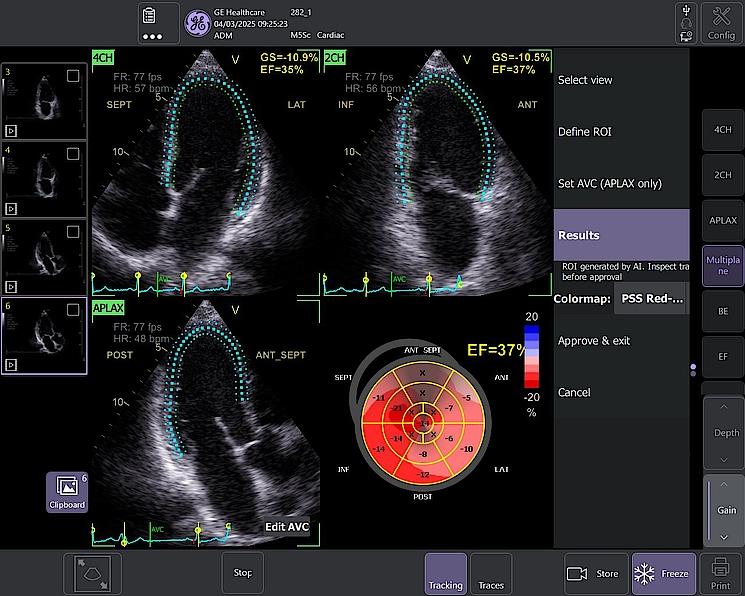Tick the checkbox on thumbnail 5

coord(73,231)
